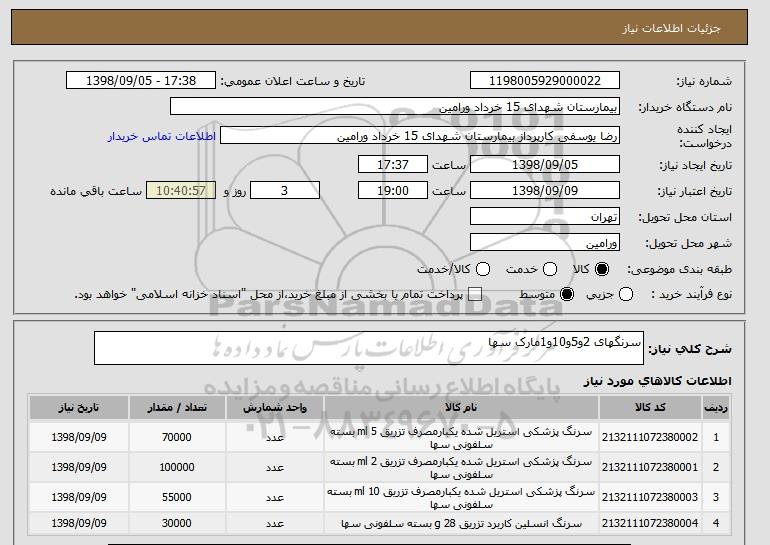Click product code 2132111072380004

(x=650, y=523)
